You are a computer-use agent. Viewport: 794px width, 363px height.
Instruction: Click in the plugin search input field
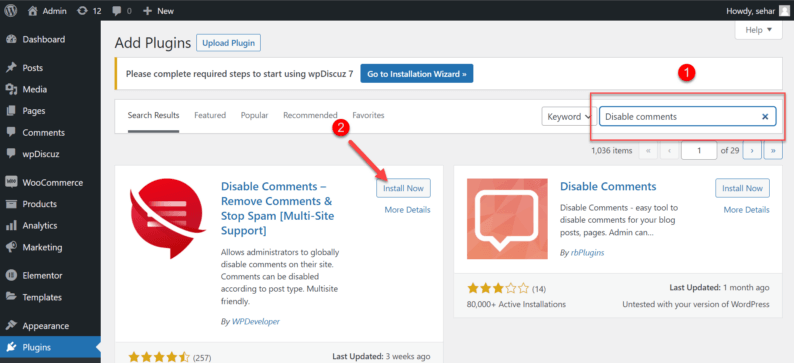(x=681, y=116)
